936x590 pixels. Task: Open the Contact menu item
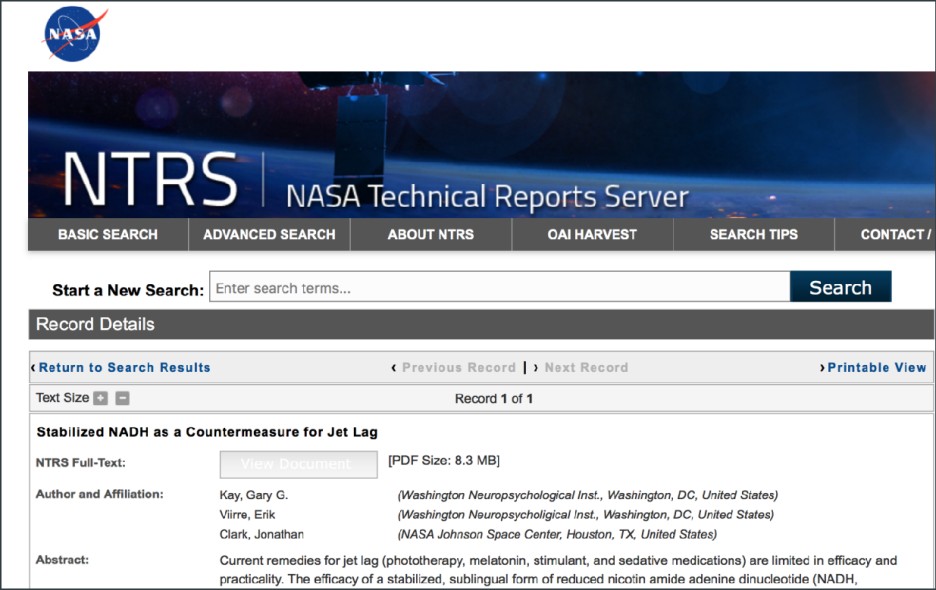(x=885, y=235)
